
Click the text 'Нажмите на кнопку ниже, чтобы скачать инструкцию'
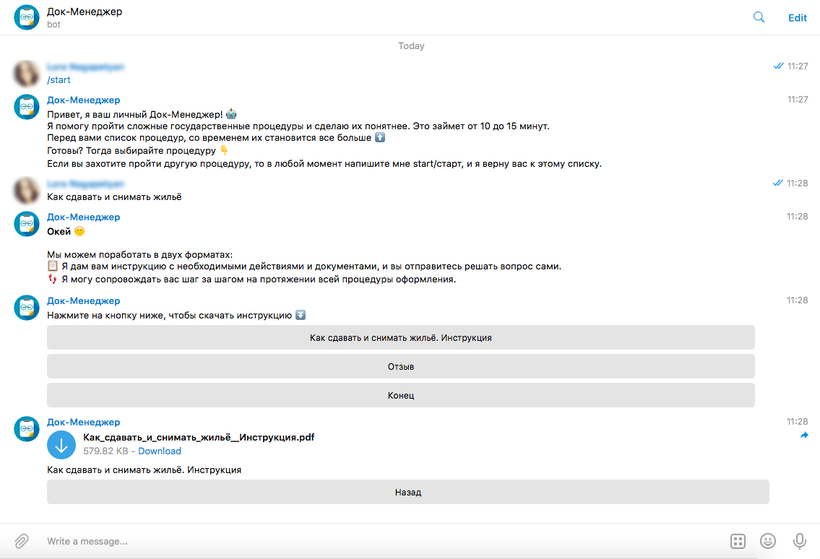[169, 315]
